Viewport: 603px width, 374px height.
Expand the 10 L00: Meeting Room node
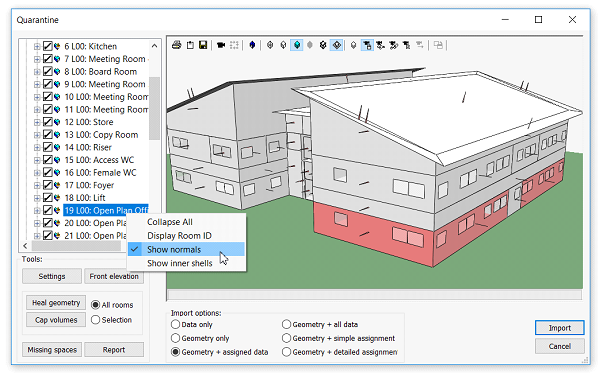[37, 97]
